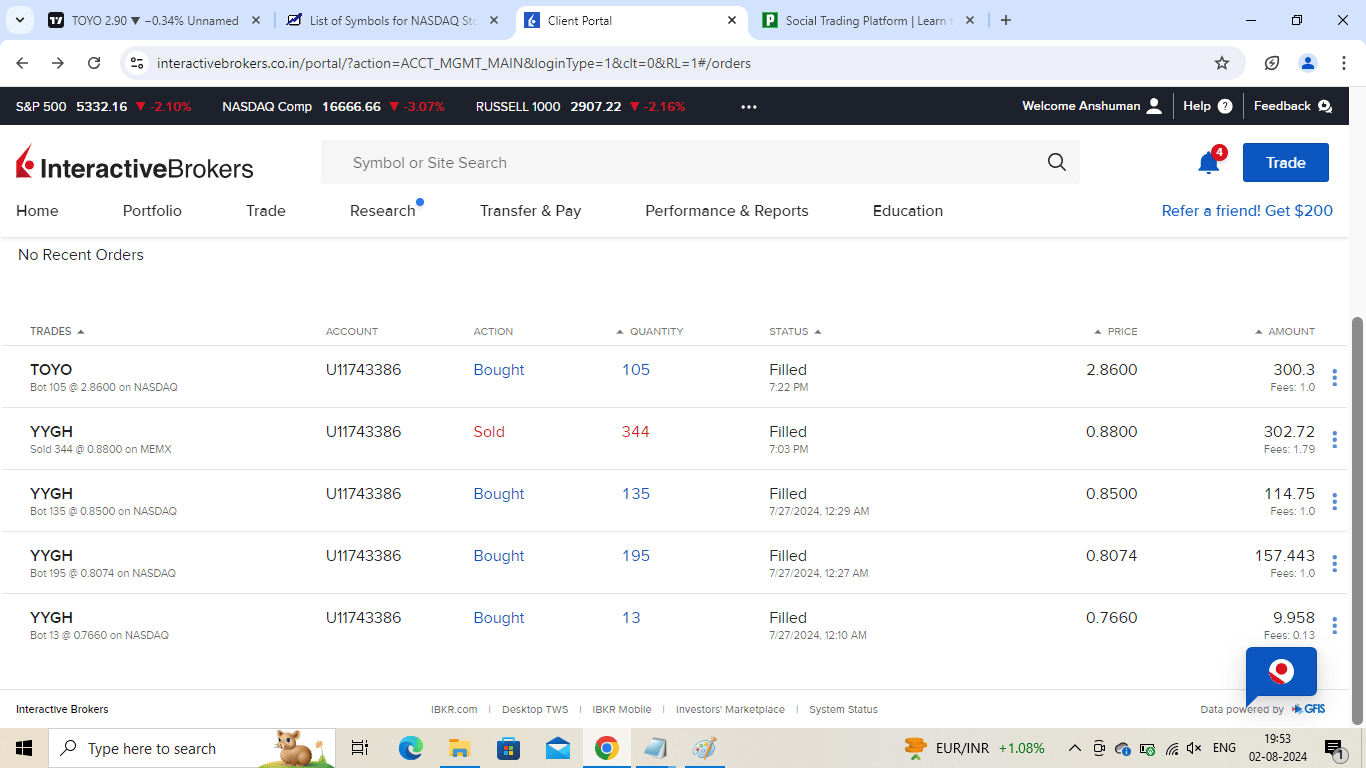Open the Research menu
The height and width of the screenshot is (768, 1366).
[x=383, y=211]
